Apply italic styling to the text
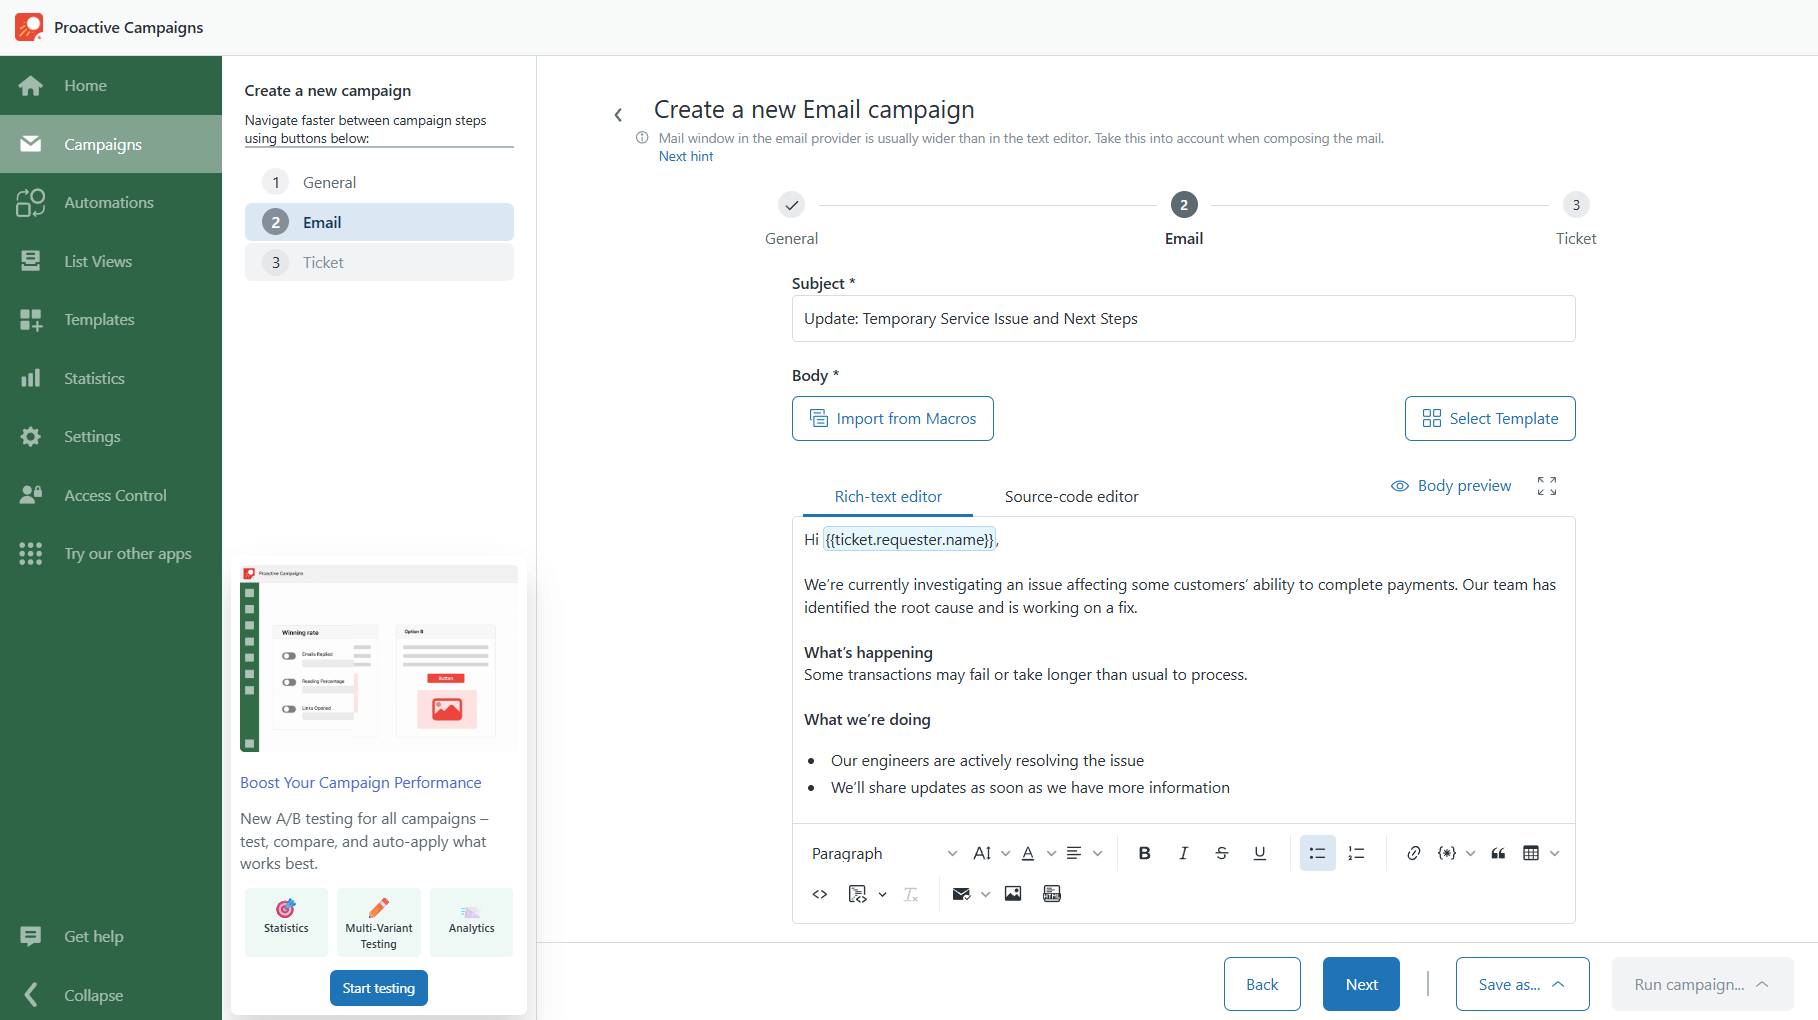The height and width of the screenshot is (1020, 1818). click(1183, 853)
